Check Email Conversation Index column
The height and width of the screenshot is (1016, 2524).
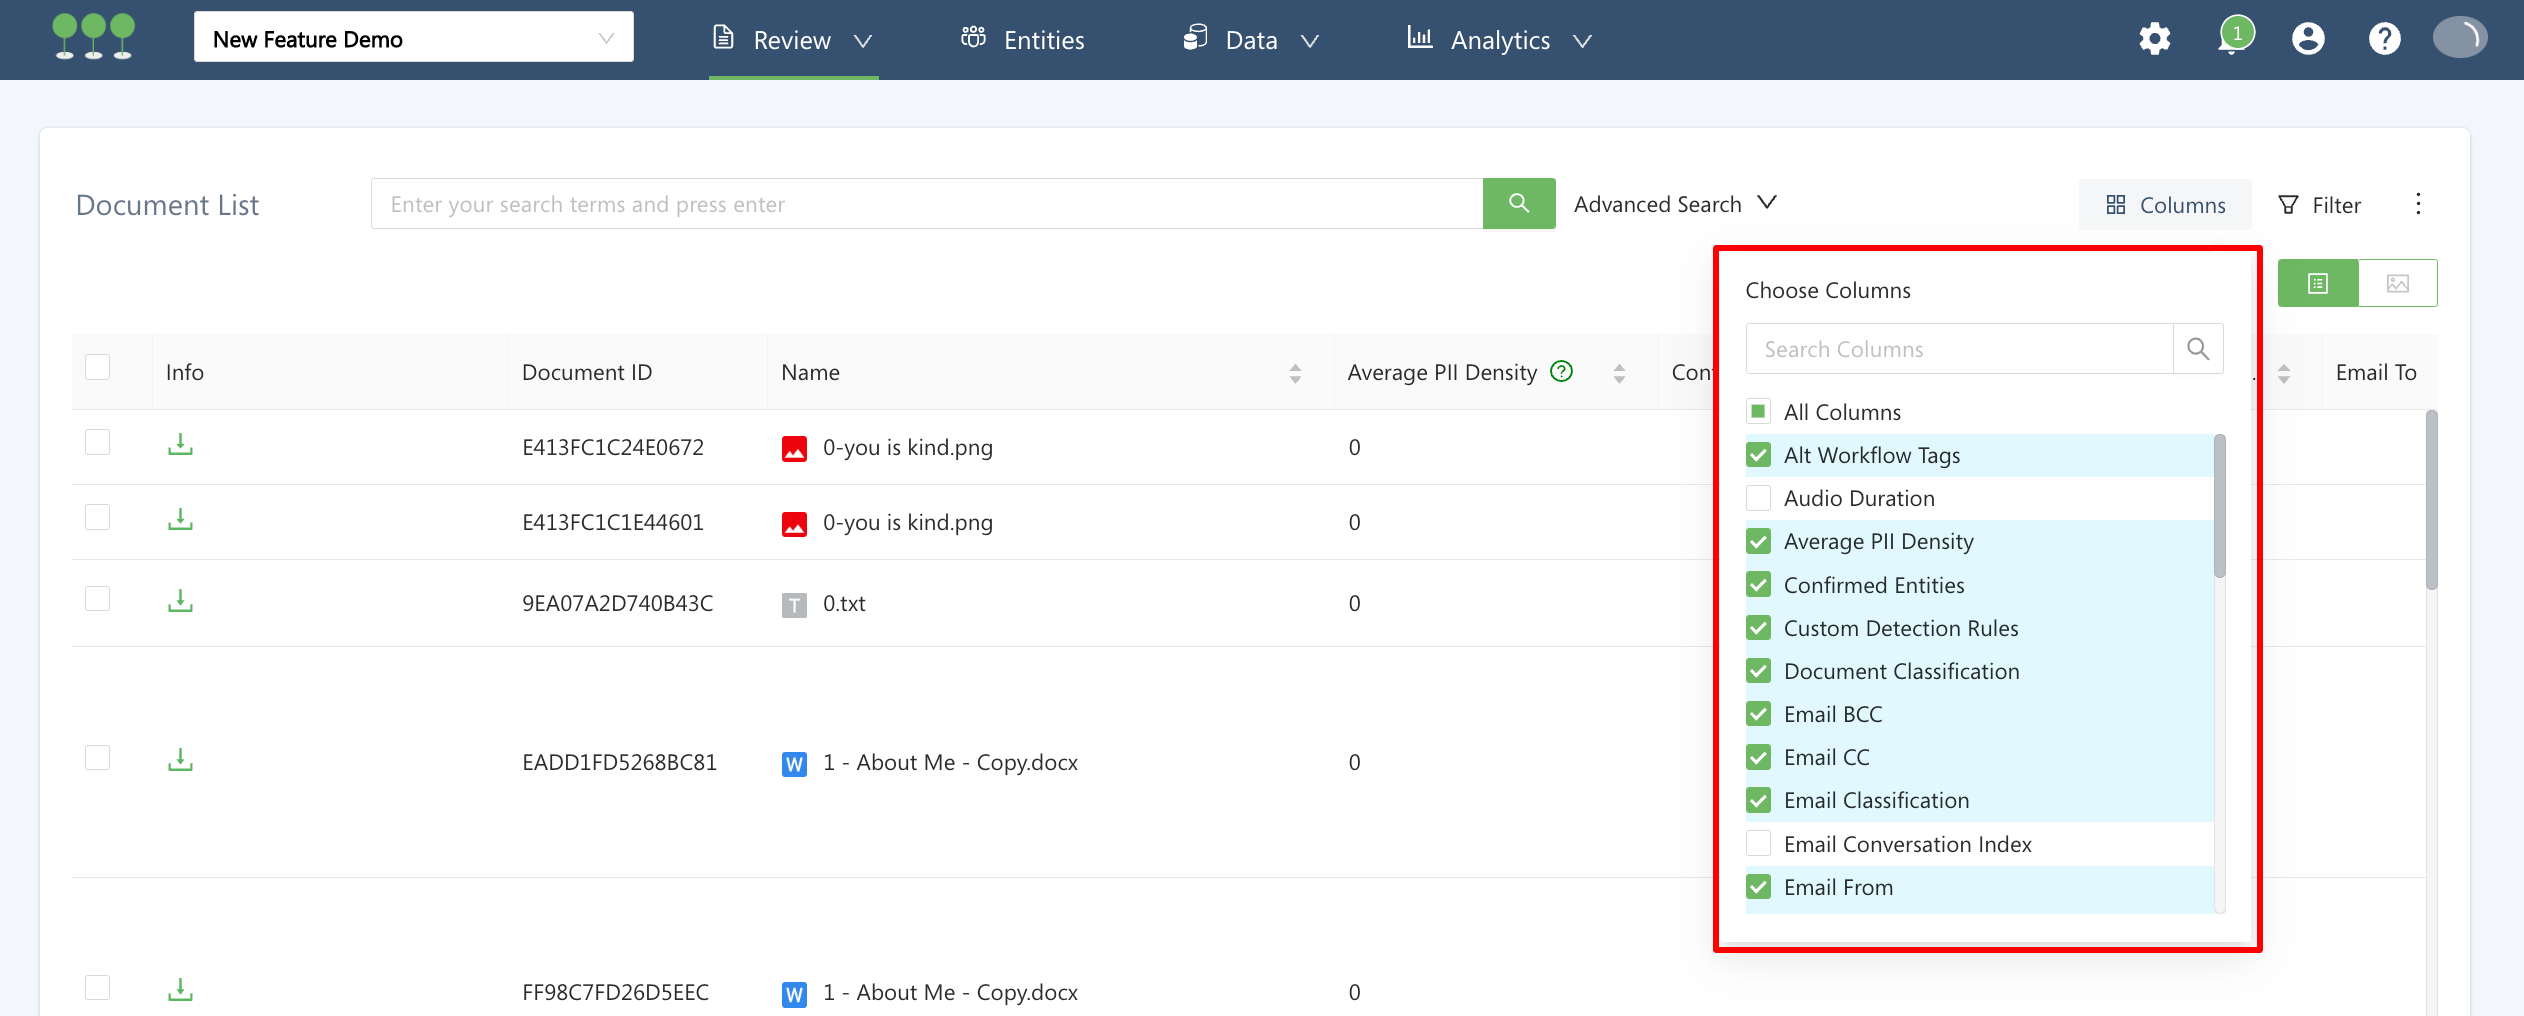(x=1758, y=844)
